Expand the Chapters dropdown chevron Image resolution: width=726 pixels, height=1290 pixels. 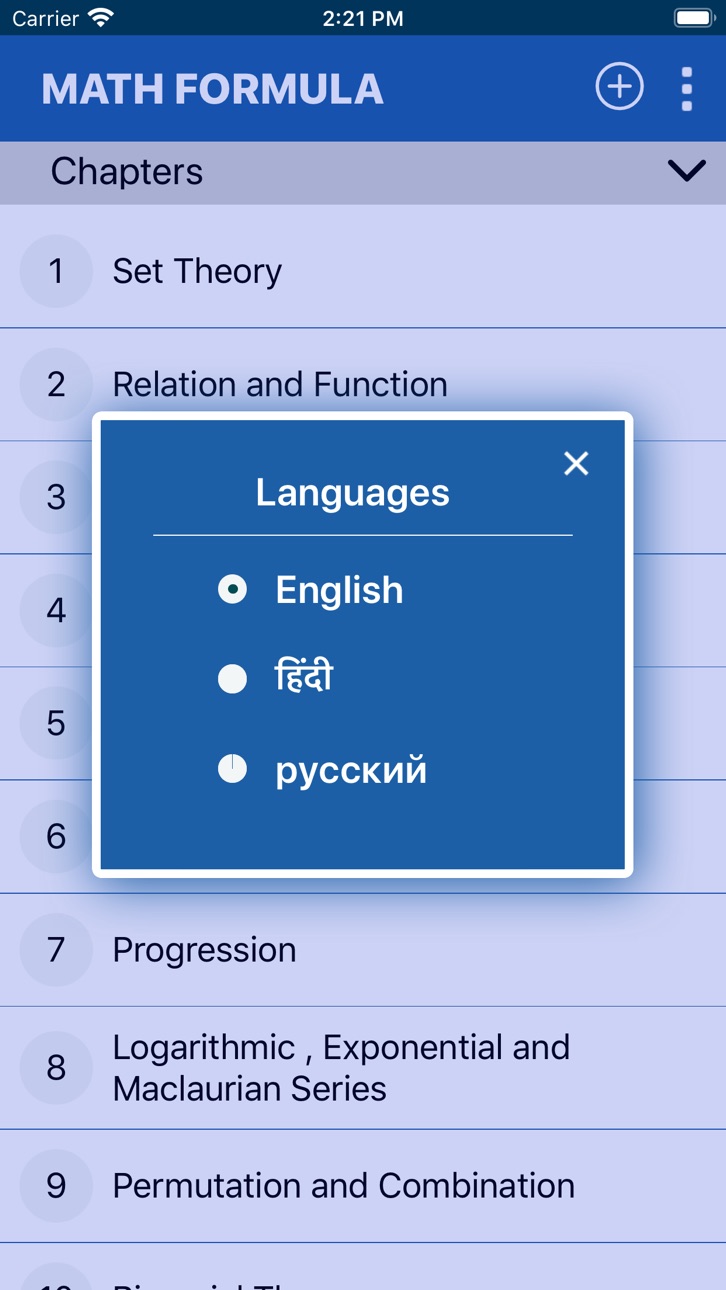(x=686, y=171)
